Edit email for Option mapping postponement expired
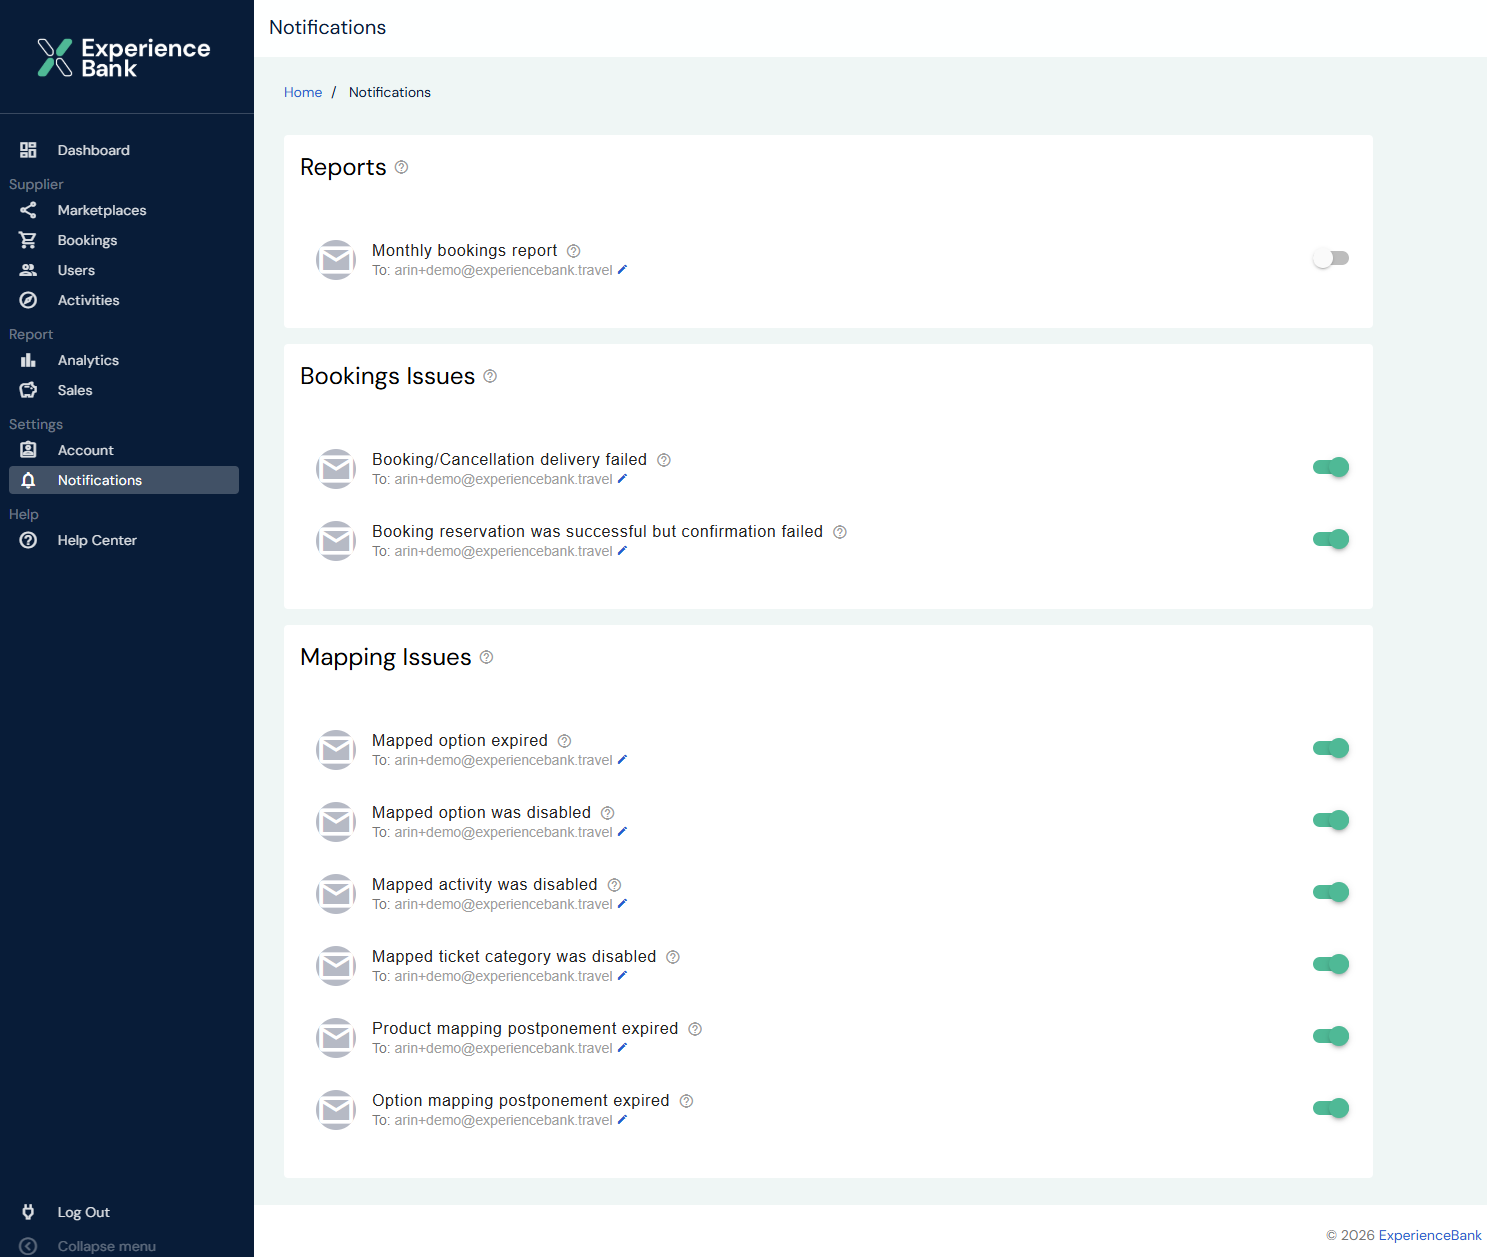This screenshot has width=1487, height=1257. point(622,1120)
